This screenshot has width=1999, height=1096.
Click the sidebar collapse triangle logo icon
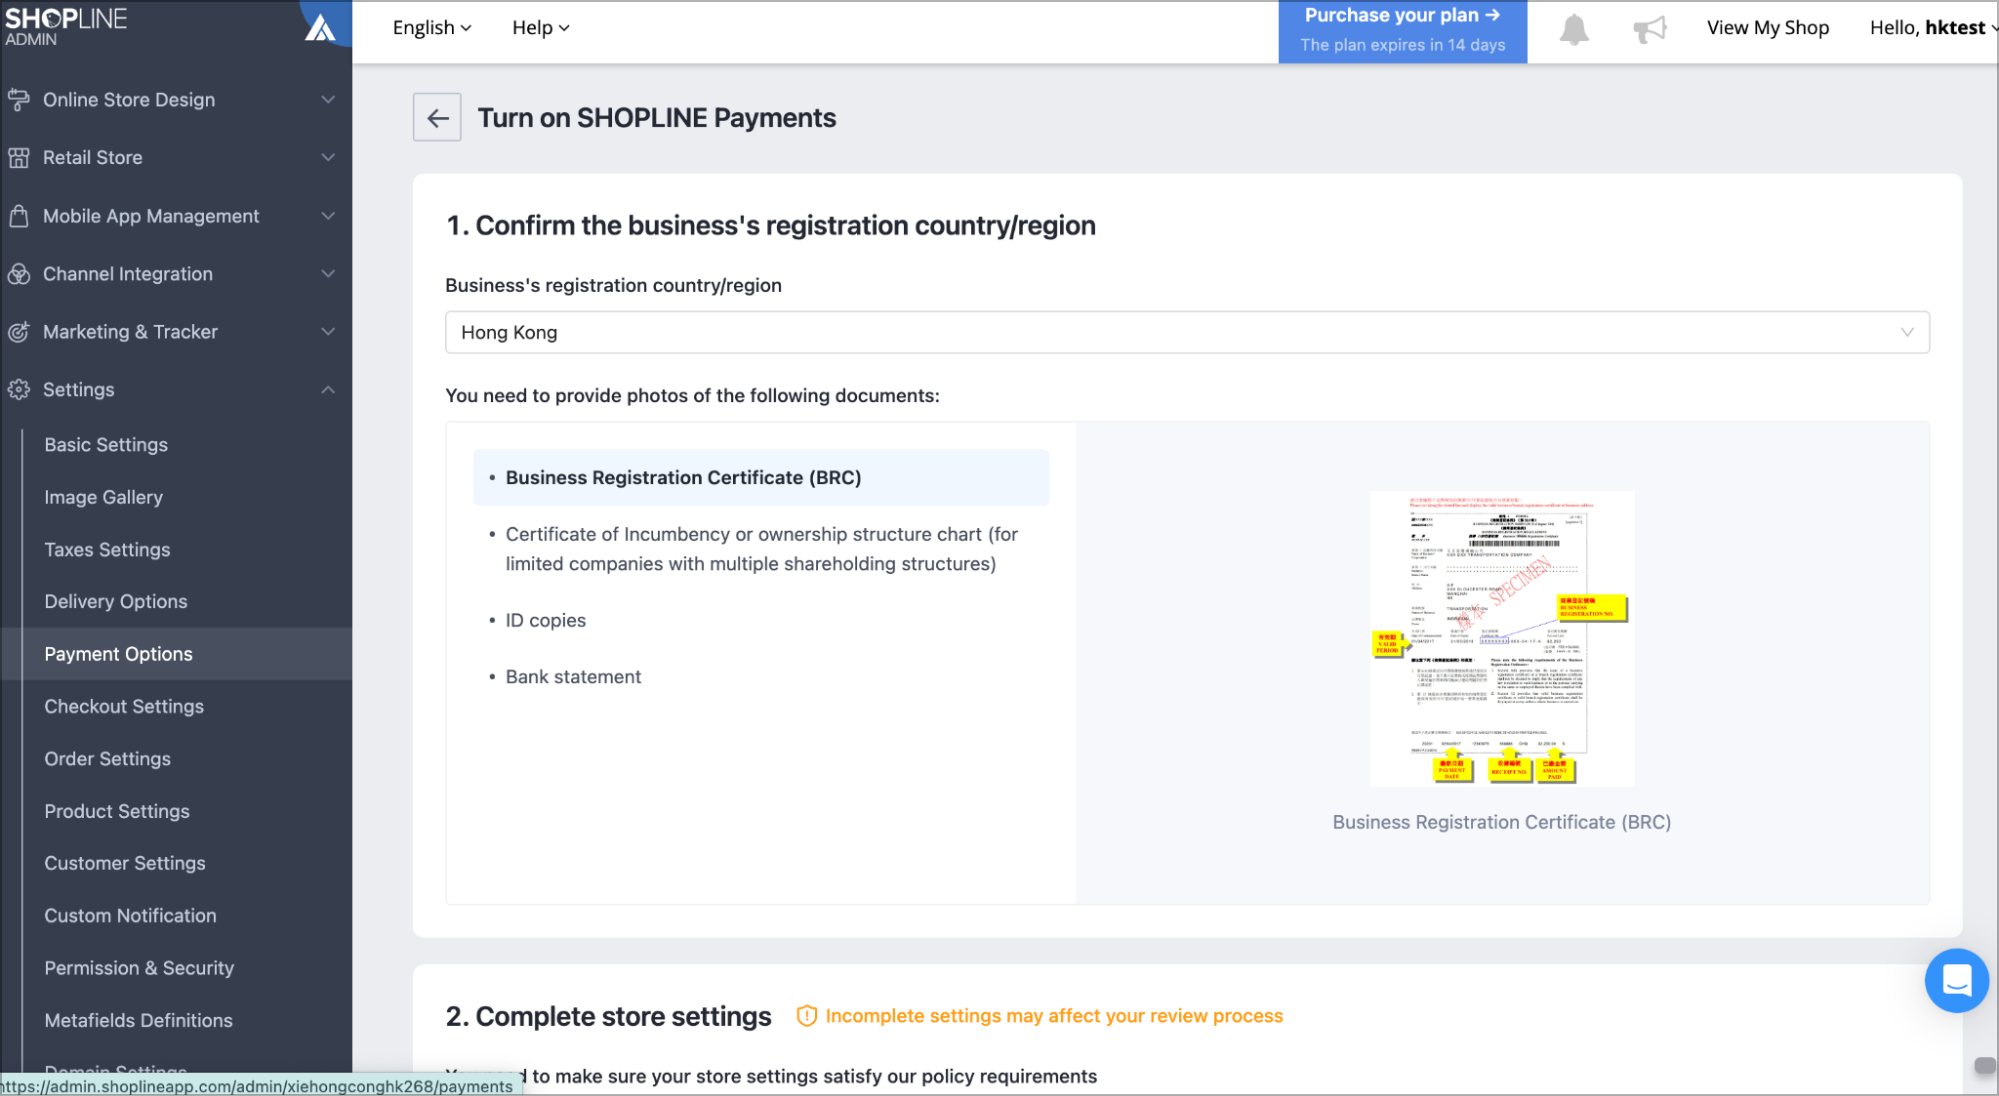[x=320, y=27]
